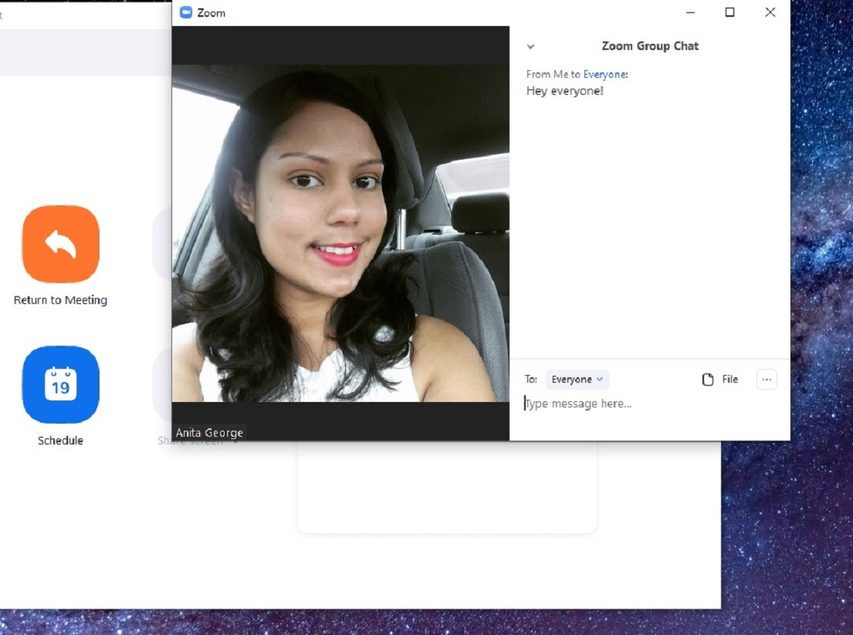Close the Zoom meeting window
This screenshot has height=635, width=853.
(770, 13)
